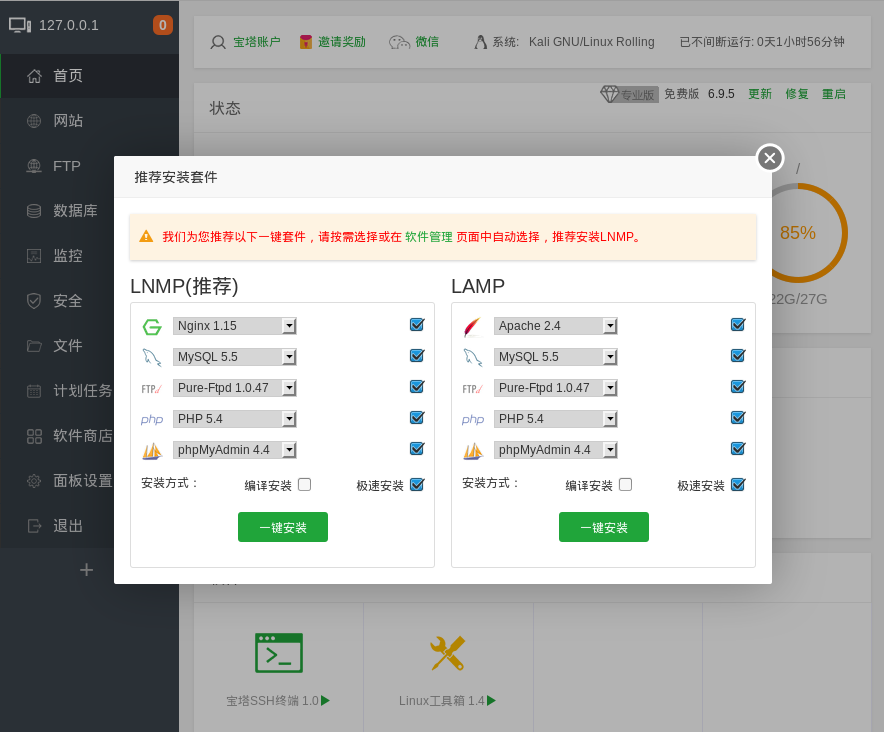Open LNMP PHP 5.4 version dropdown
This screenshot has width=884, height=732.
235,419
